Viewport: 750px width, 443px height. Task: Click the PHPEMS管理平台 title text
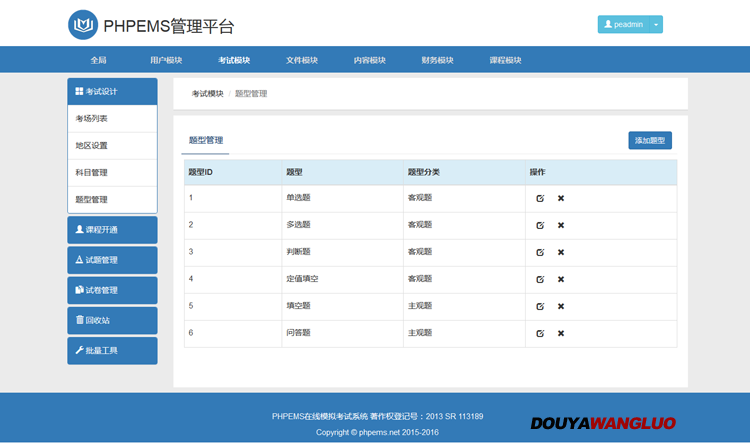[x=168, y=26]
